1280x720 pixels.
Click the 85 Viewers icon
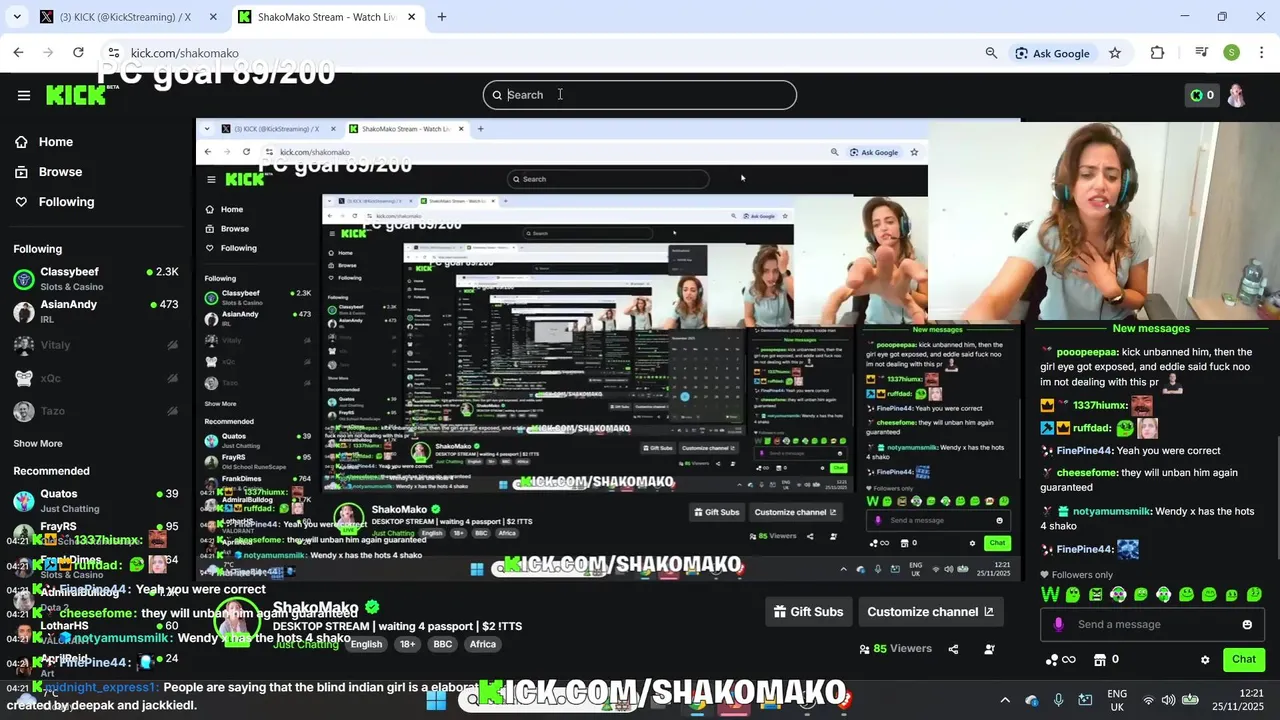pos(864,649)
